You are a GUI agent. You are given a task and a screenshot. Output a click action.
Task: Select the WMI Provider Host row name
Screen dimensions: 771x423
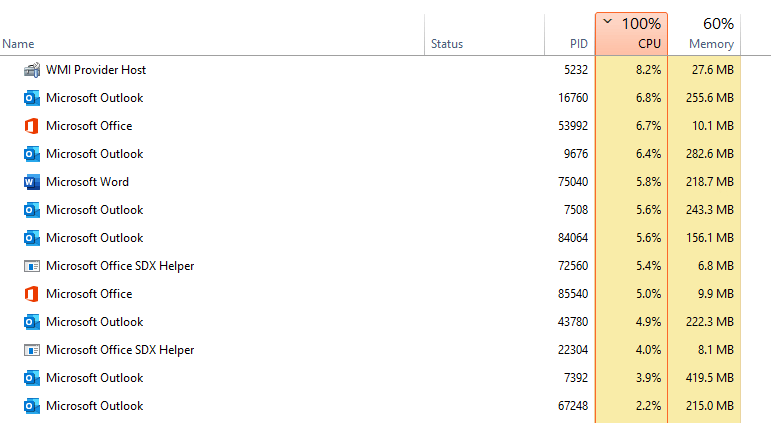pyautogui.click(x=96, y=70)
